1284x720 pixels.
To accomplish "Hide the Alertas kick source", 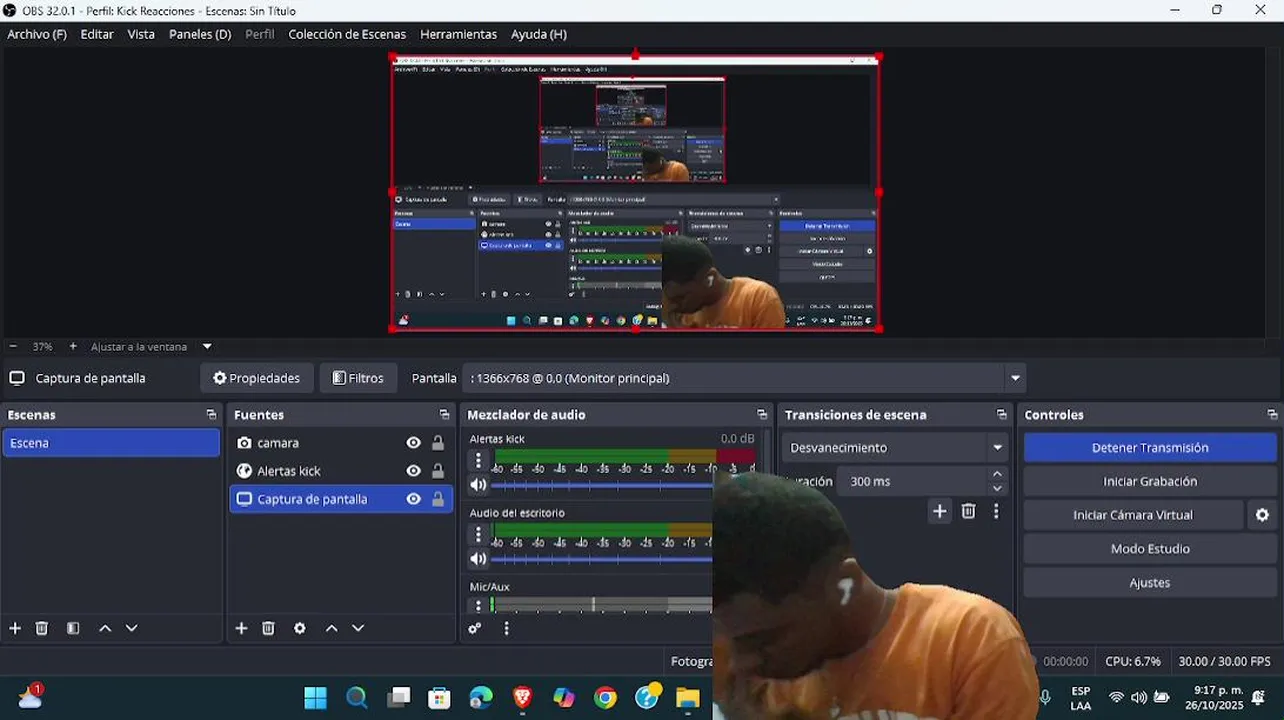I will [413, 471].
